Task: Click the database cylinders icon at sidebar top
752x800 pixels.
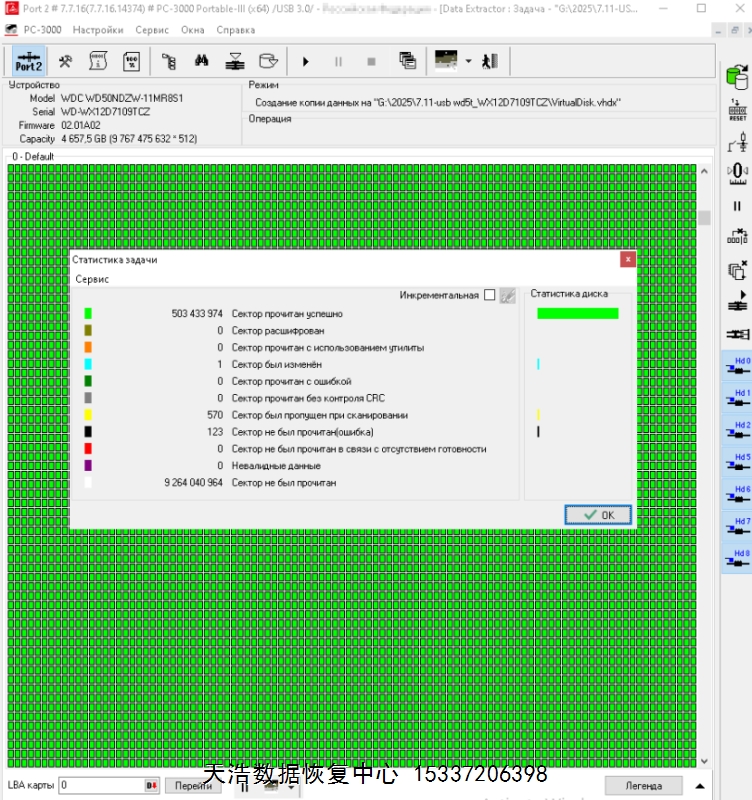Action: 738,76
